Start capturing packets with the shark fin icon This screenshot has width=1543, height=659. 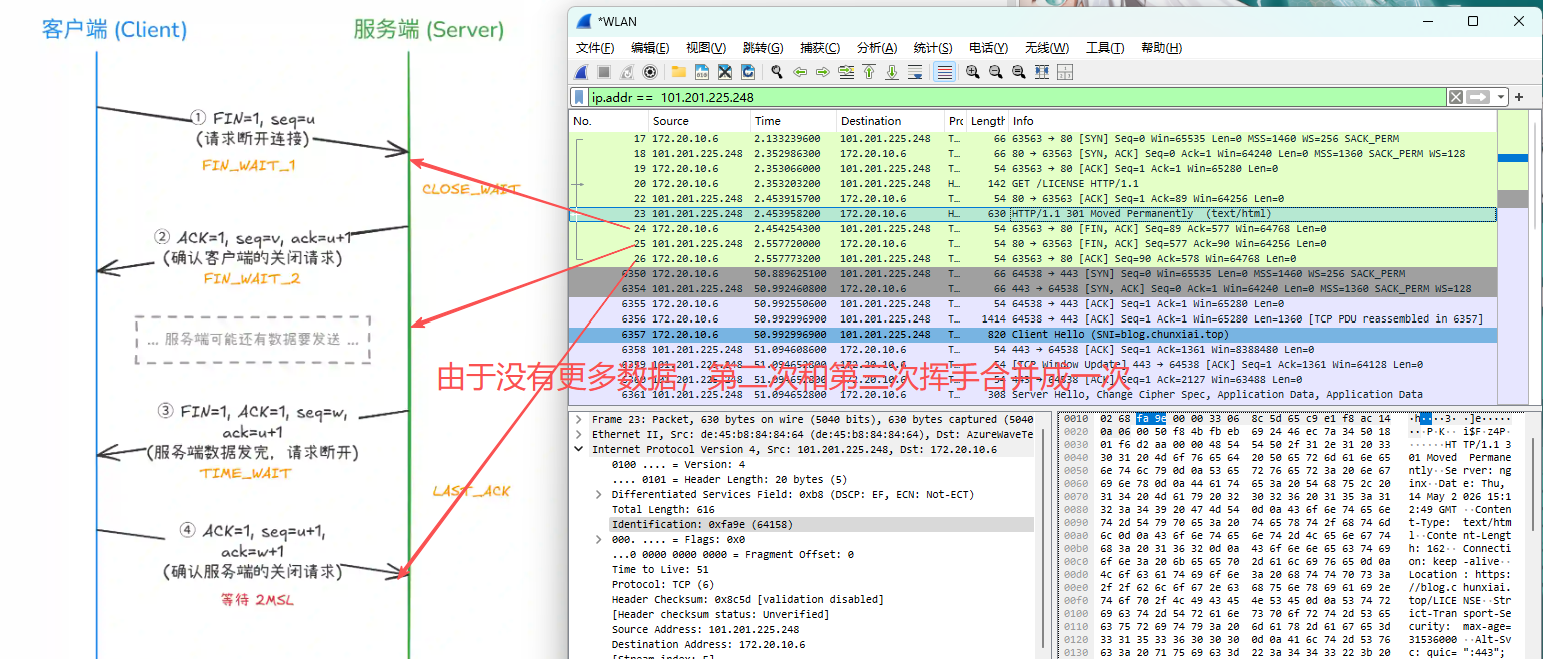(x=581, y=72)
